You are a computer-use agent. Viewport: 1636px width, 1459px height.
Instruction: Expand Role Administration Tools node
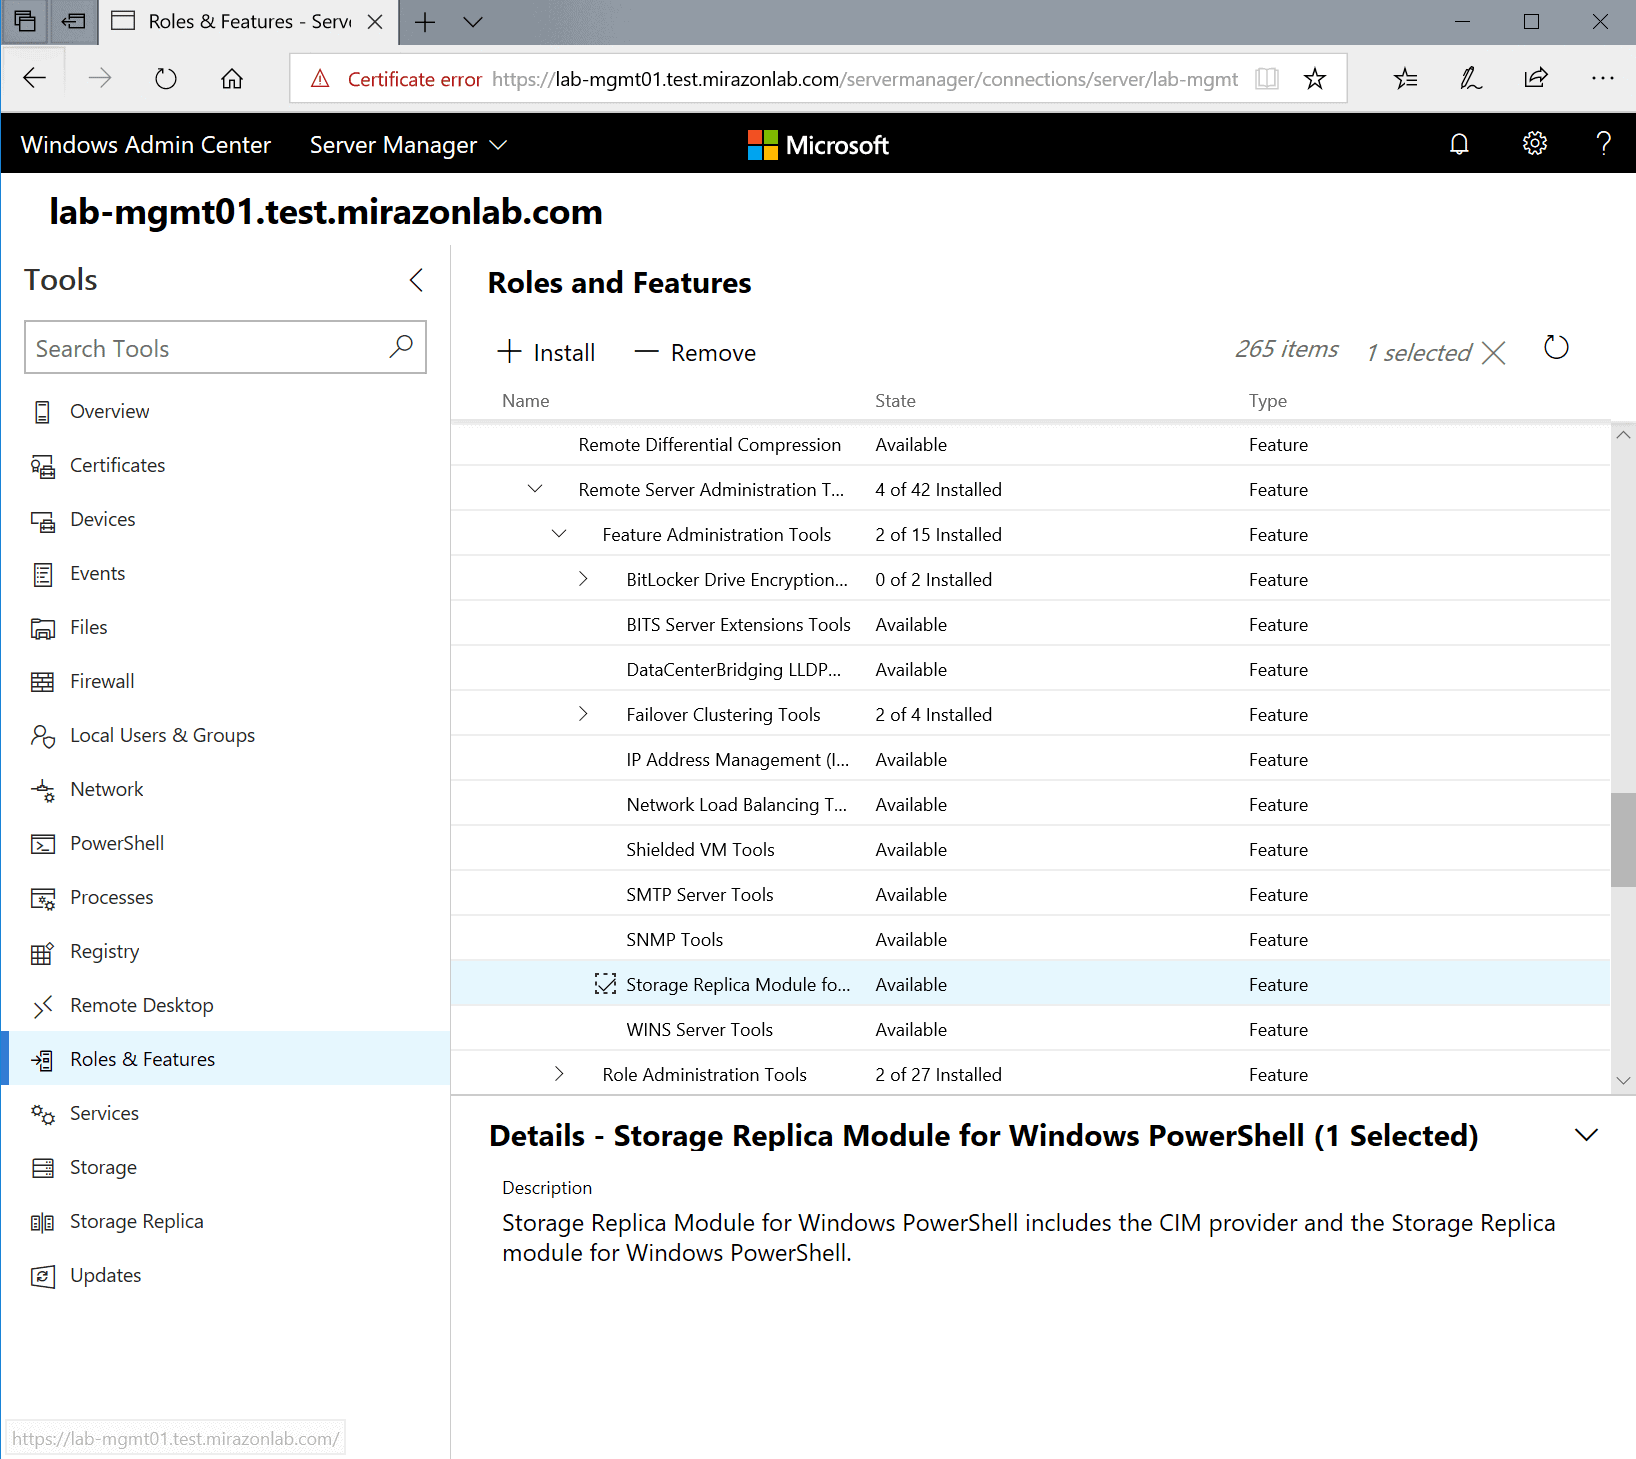559,1074
